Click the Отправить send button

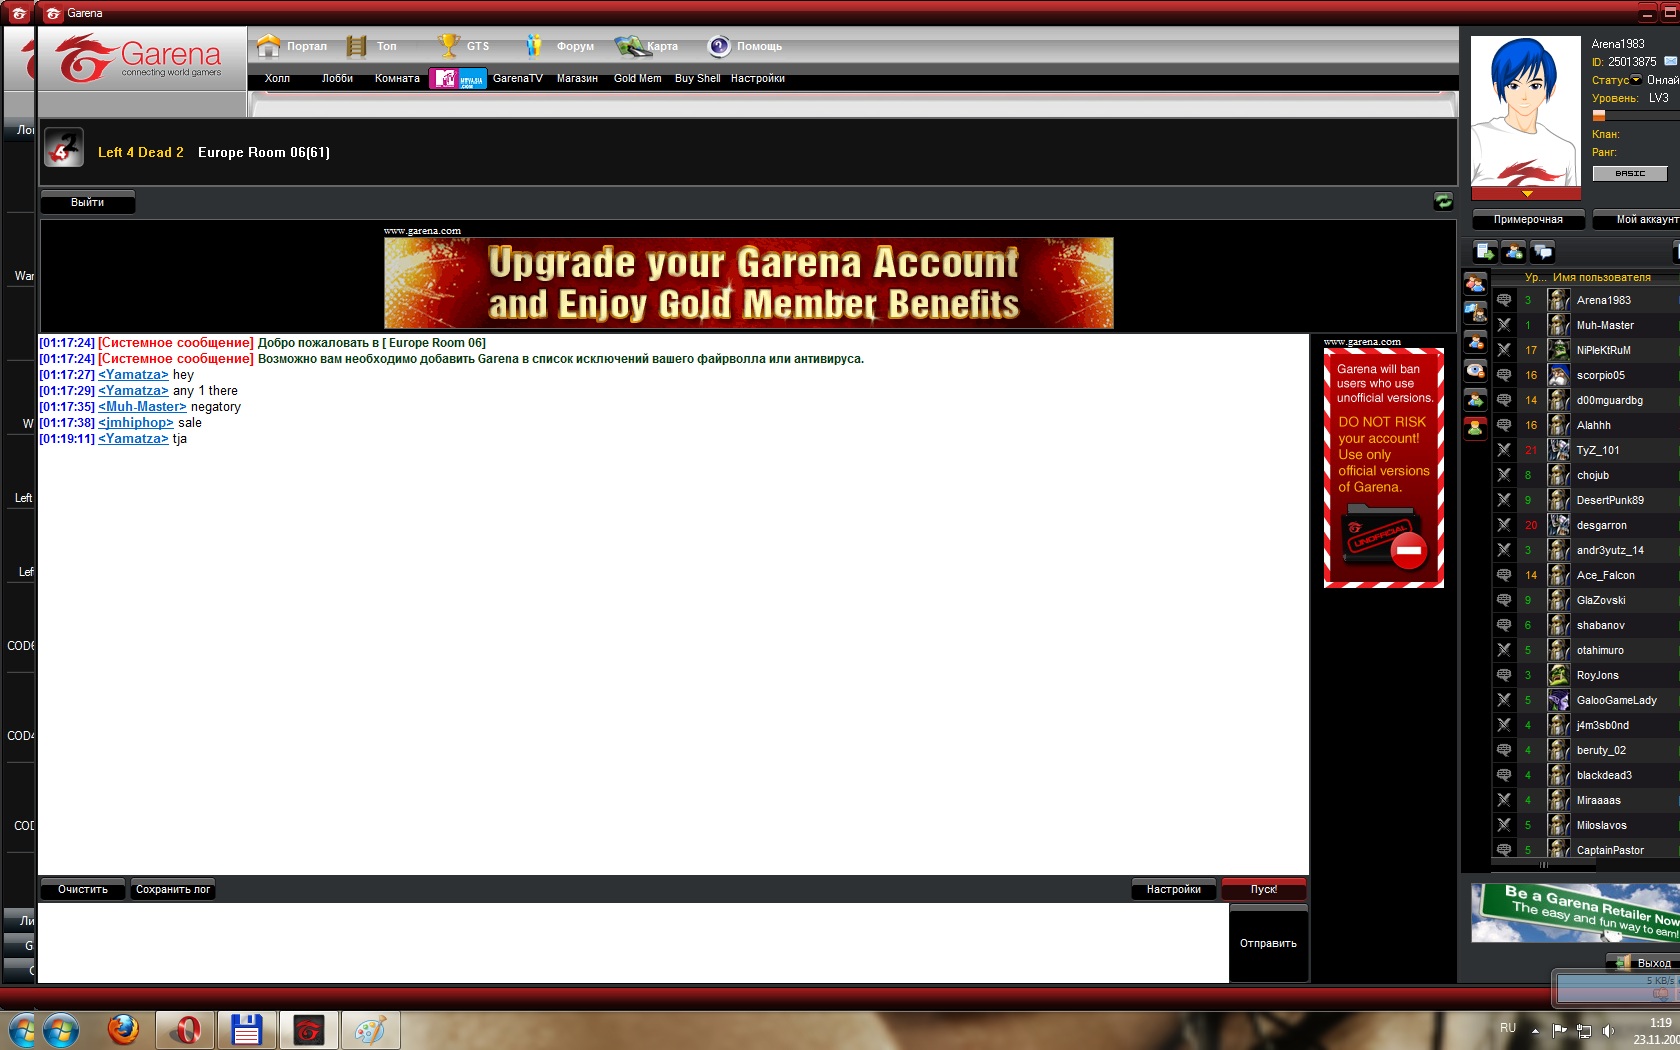point(1268,943)
